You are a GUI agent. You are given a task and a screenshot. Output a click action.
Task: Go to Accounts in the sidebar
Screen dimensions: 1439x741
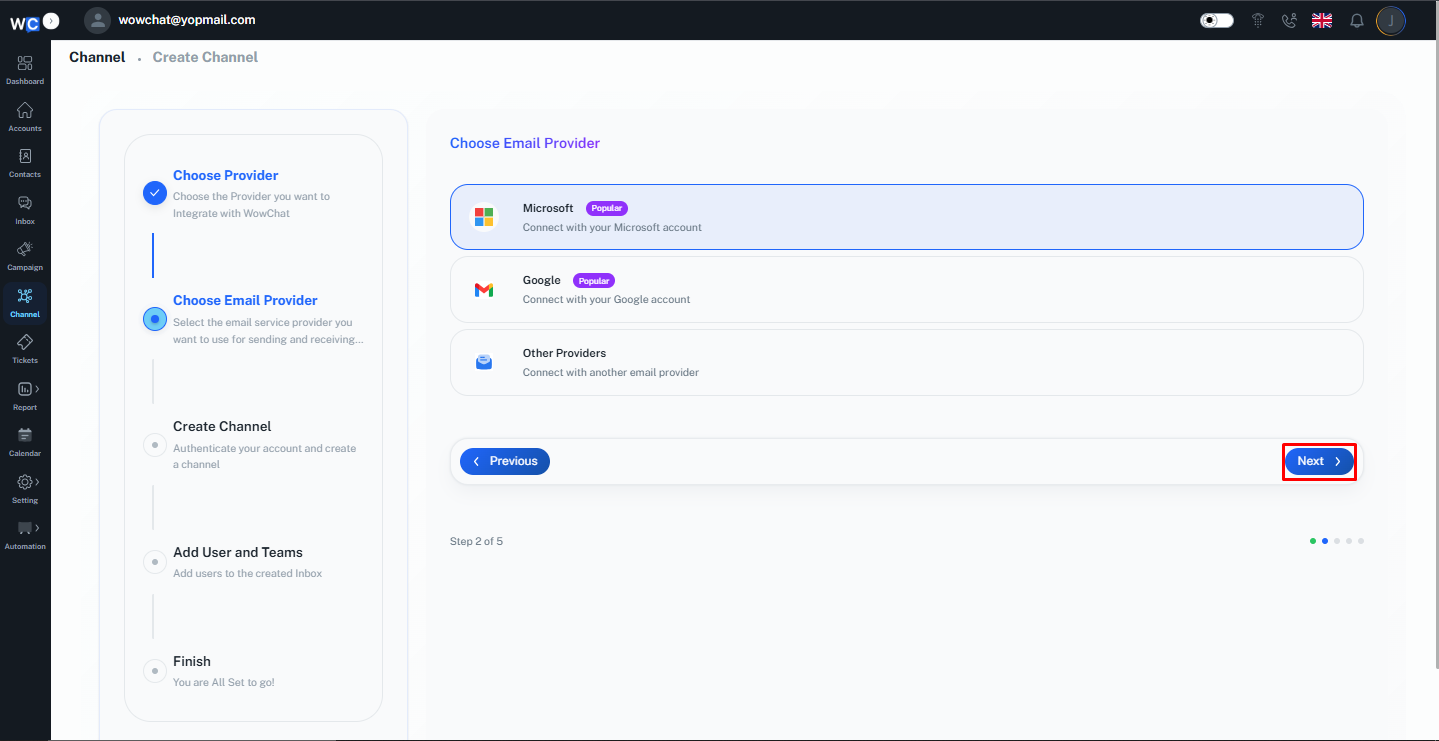click(25, 110)
